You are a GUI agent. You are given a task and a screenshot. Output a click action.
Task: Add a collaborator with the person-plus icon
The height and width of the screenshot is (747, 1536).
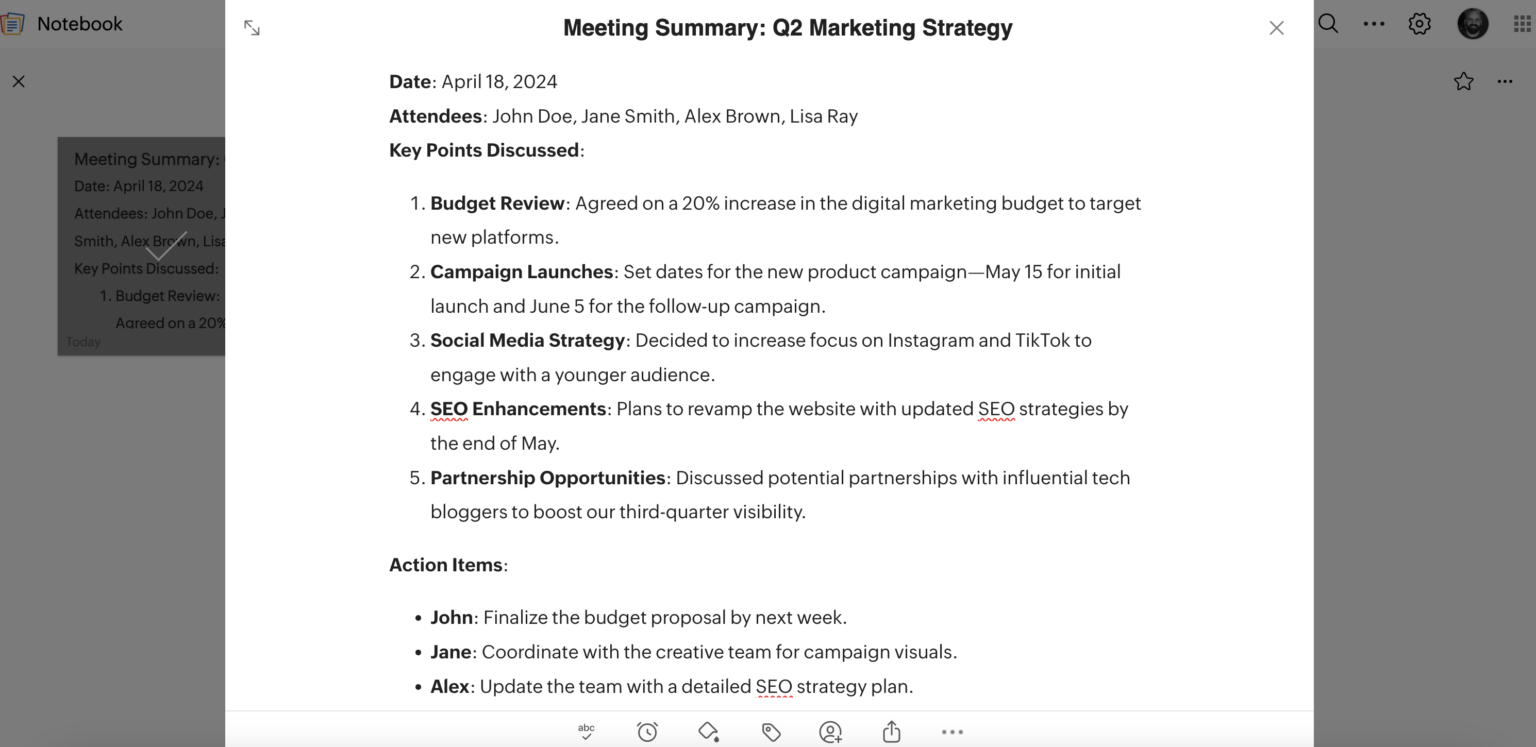[830, 732]
